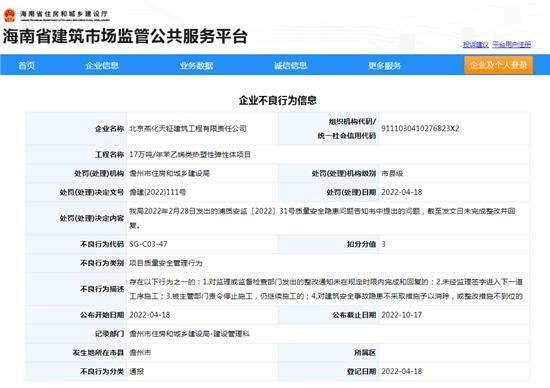Image resolution: width=550 pixels, height=388 pixels.
Task: Click the 企业名称 field label
Action: (x=109, y=128)
